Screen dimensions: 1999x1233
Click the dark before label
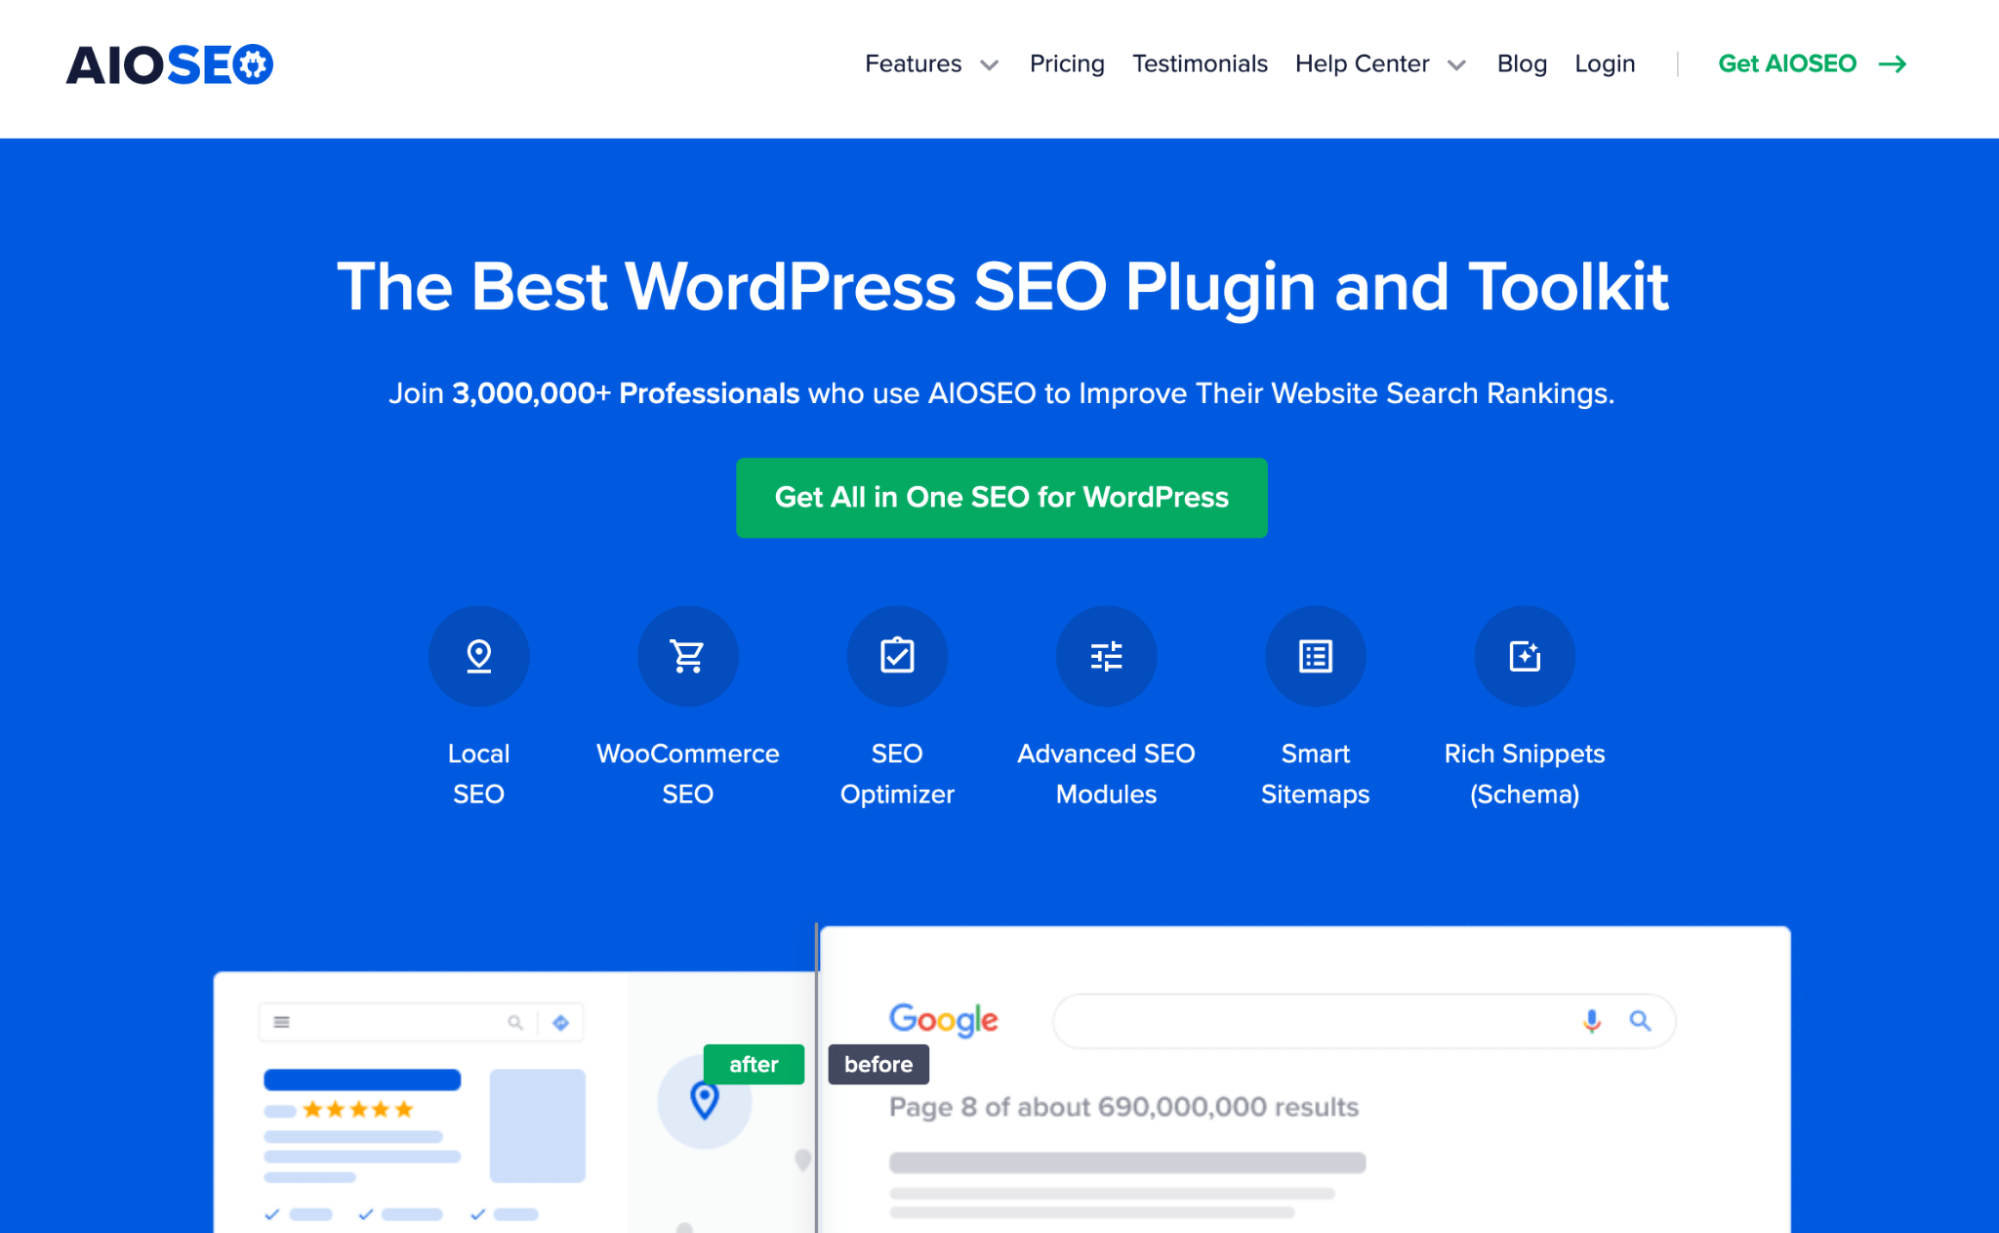pos(878,1064)
